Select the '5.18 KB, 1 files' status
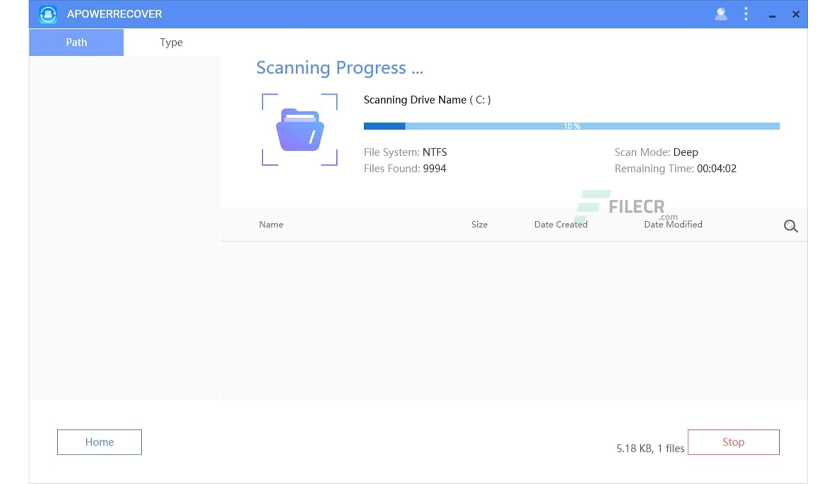The height and width of the screenshot is (484, 836). click(650, 448)
